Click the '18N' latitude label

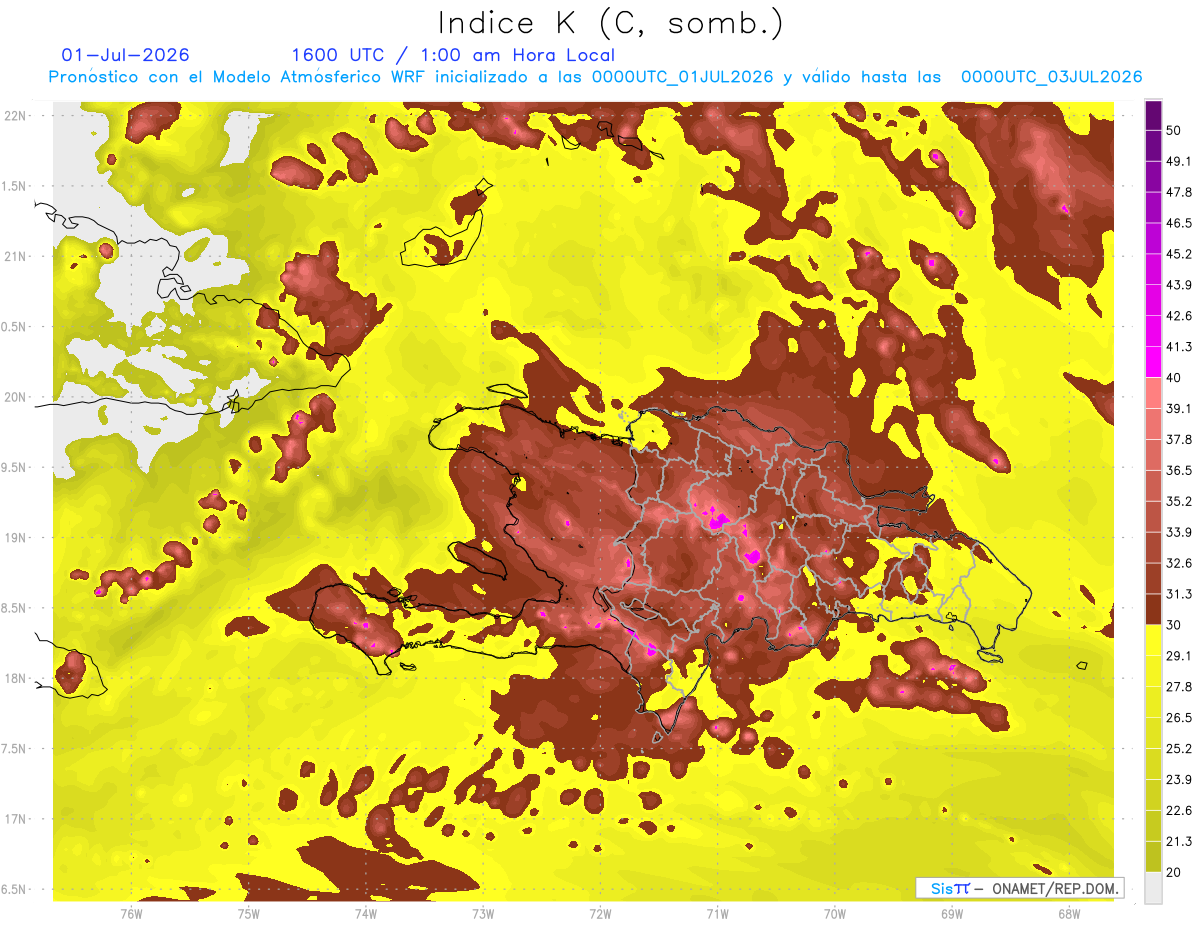click(14, 678)
